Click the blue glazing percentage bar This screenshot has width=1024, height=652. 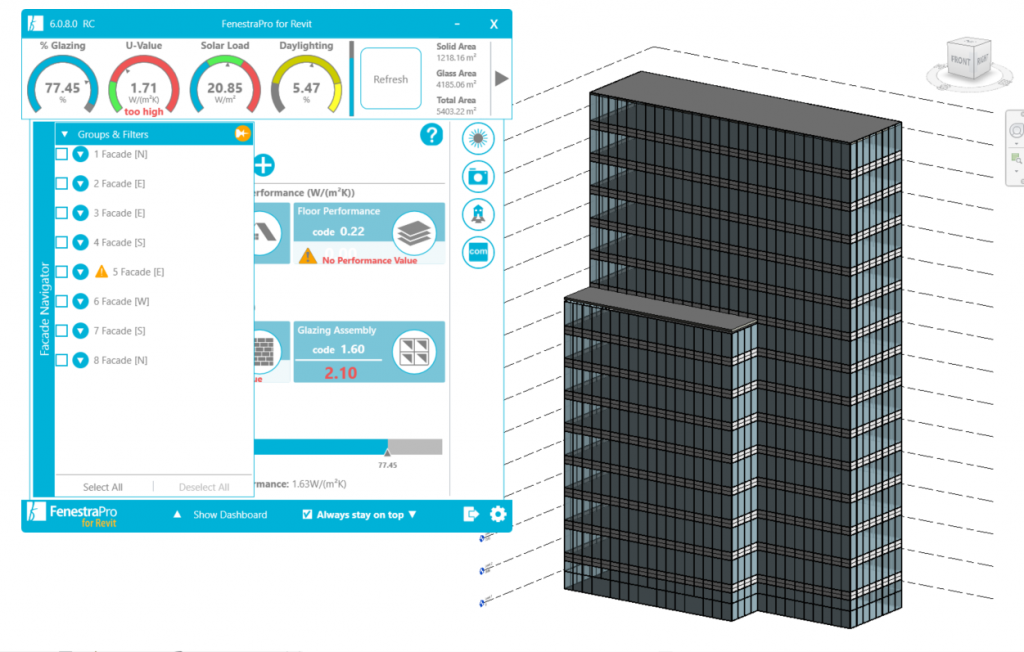(321, 447)
